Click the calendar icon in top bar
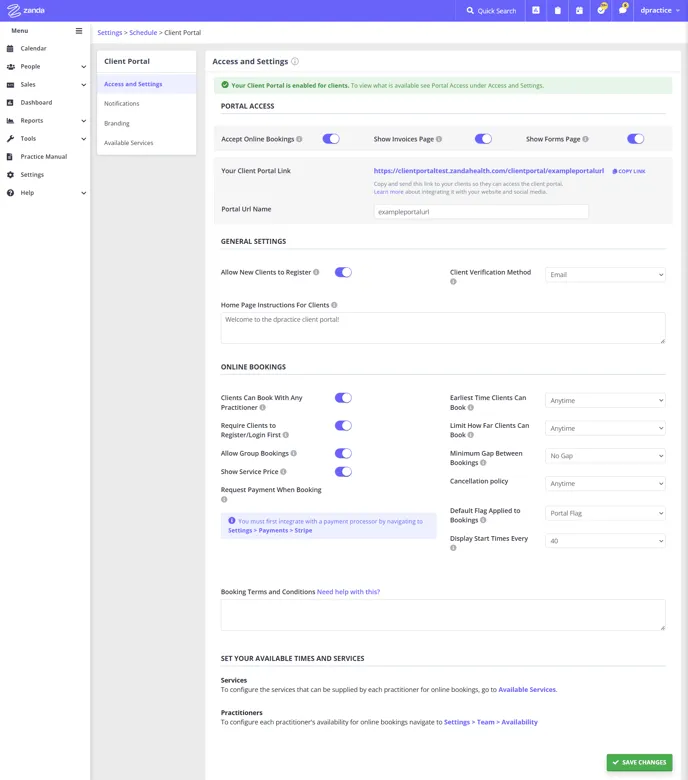 (x=580, y=10)
